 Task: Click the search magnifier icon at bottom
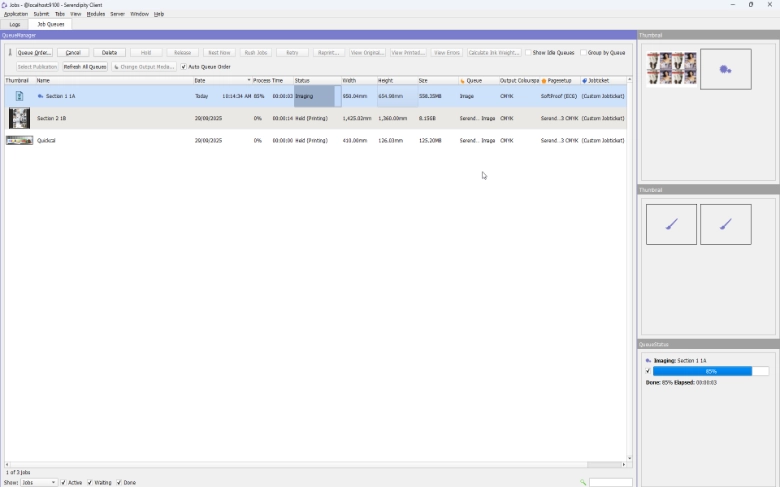(x=583, y=482)
